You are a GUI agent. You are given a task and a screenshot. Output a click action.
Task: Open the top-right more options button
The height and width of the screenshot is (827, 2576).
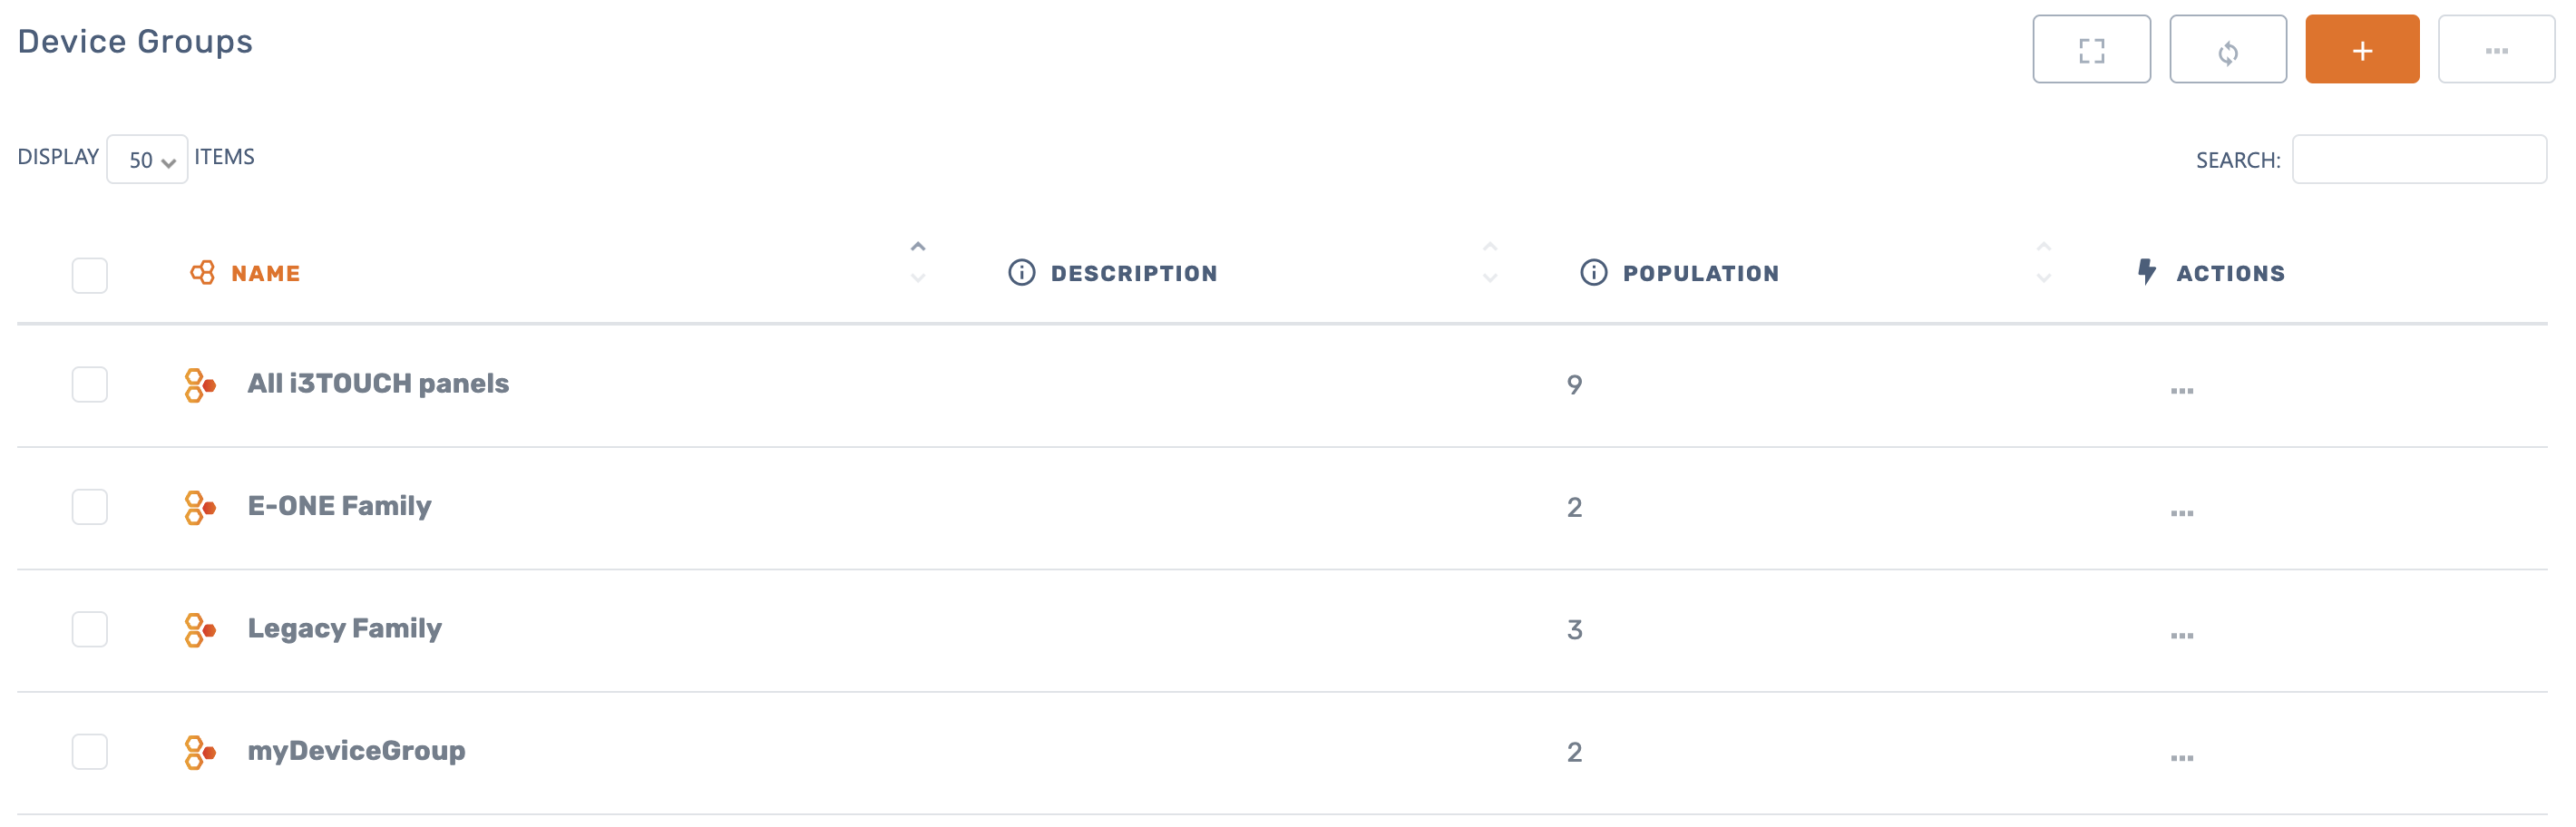tap(2495, 50)
